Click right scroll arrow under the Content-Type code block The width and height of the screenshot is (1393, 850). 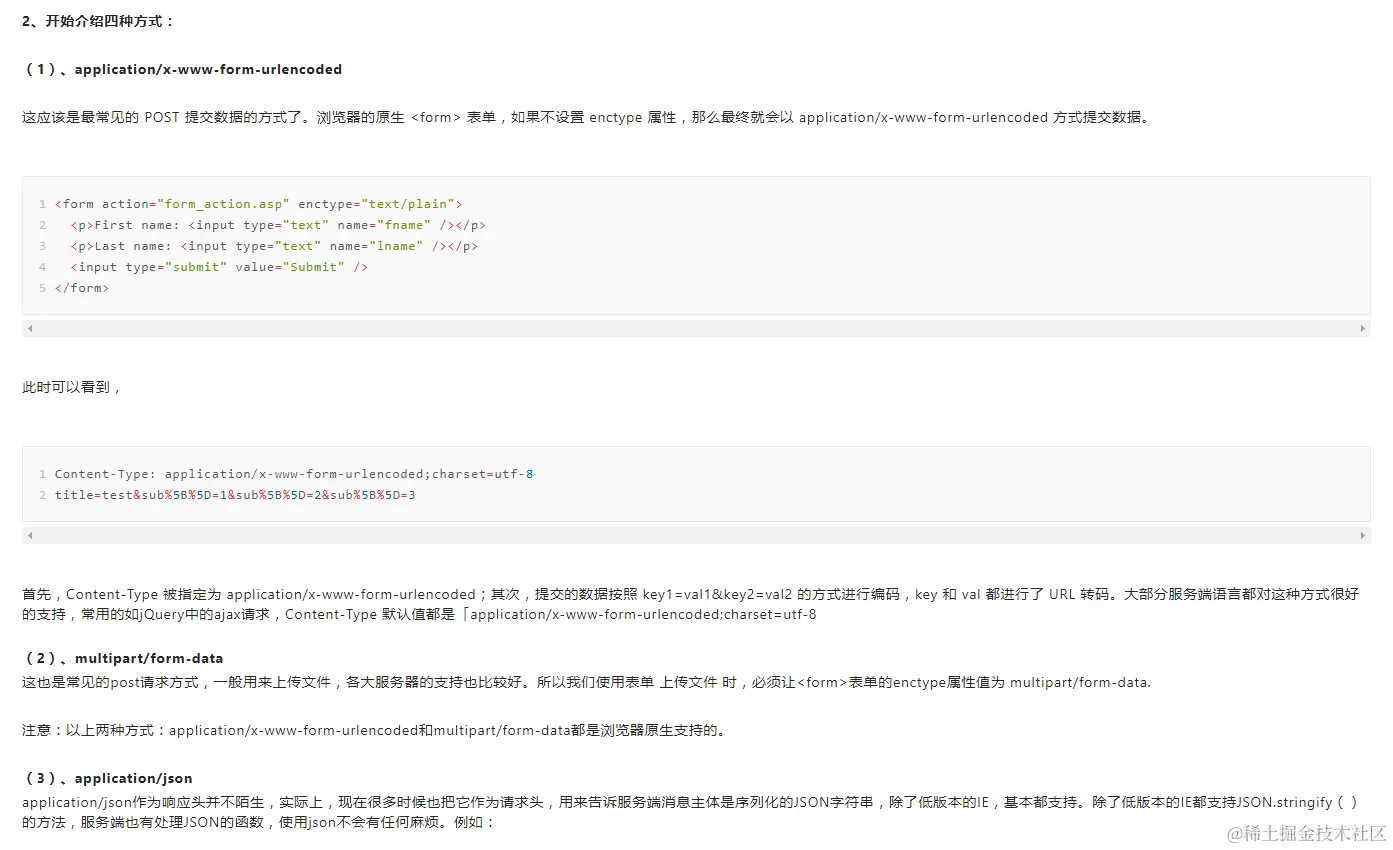(1362, 536)
